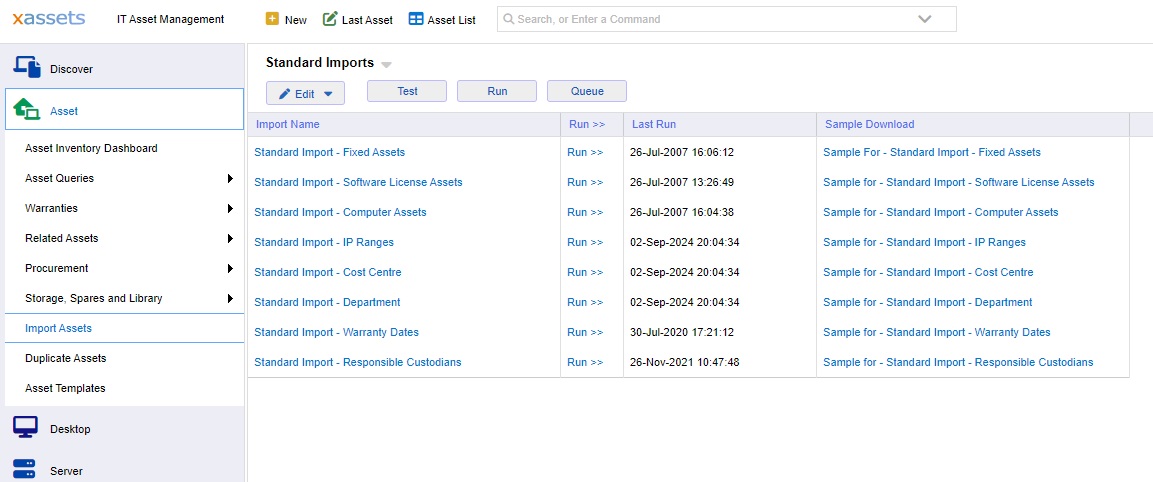Click the Discover devices icon in sidebar
The width and height of the screenshot is (1153, 482).
tap(26, 67)
